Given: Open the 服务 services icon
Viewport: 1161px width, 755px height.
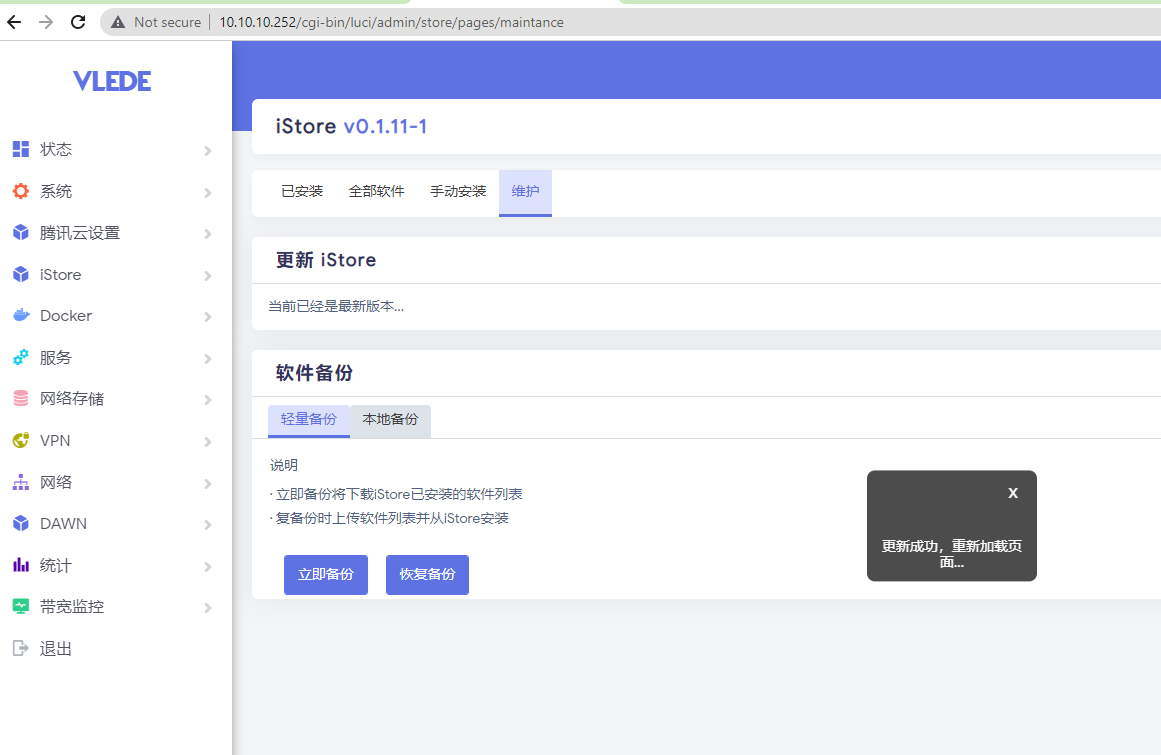Looking at the screenshot, I should pyautogui.click(x=20, y=357).
